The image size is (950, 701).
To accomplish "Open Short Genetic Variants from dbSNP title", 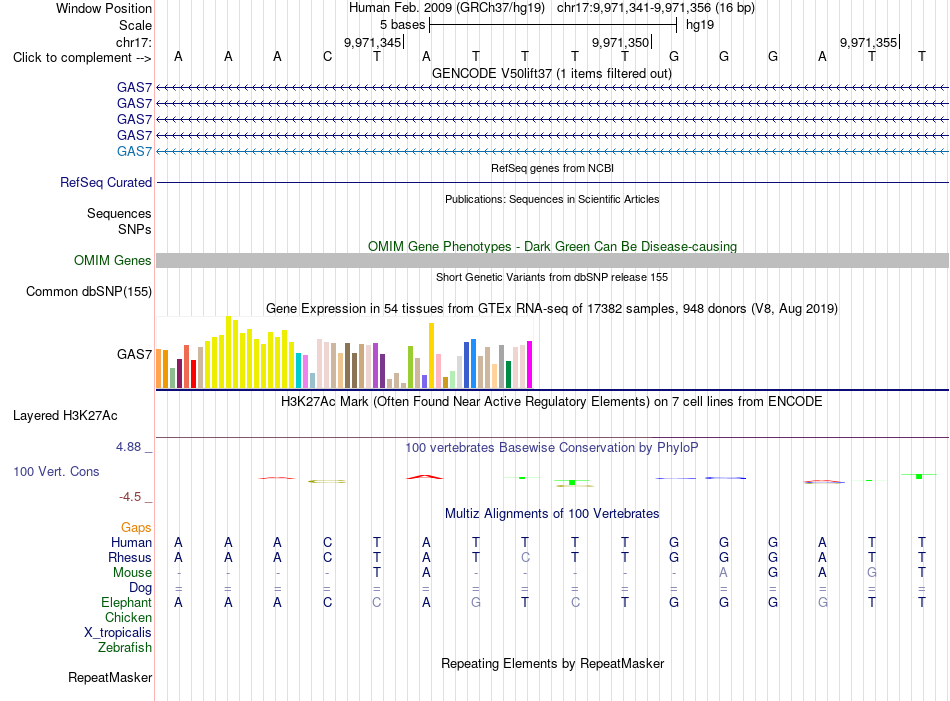I will 552,277.
